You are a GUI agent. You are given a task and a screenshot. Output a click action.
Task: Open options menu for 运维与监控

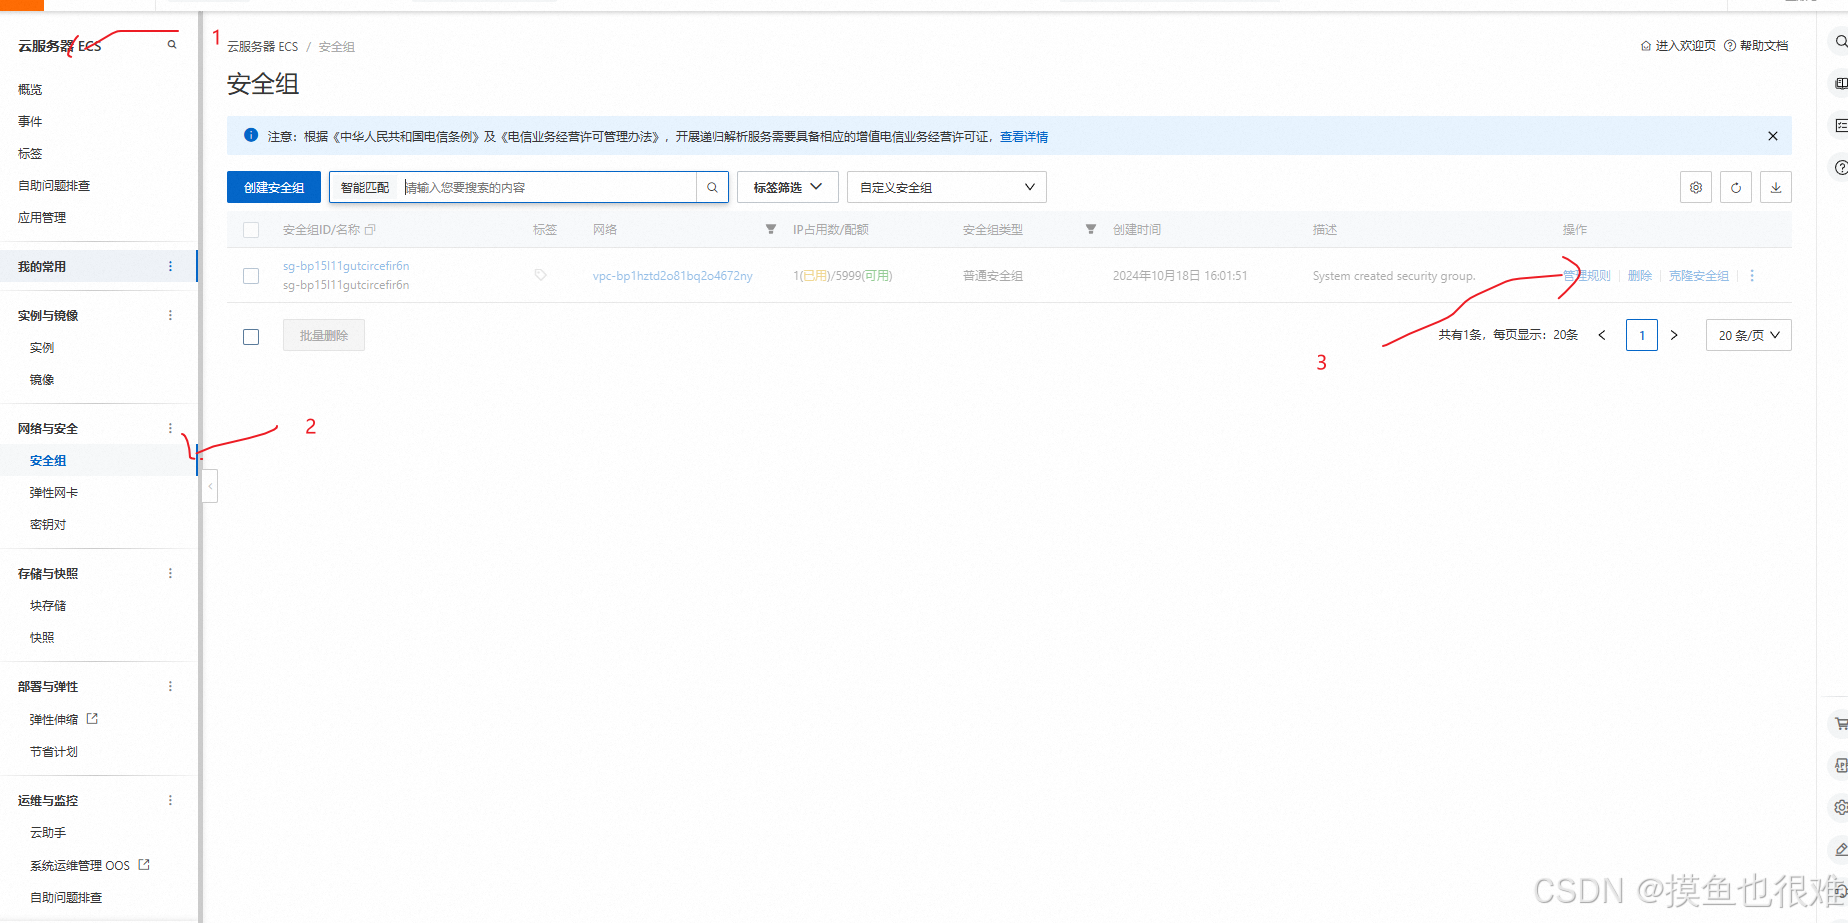170,800
